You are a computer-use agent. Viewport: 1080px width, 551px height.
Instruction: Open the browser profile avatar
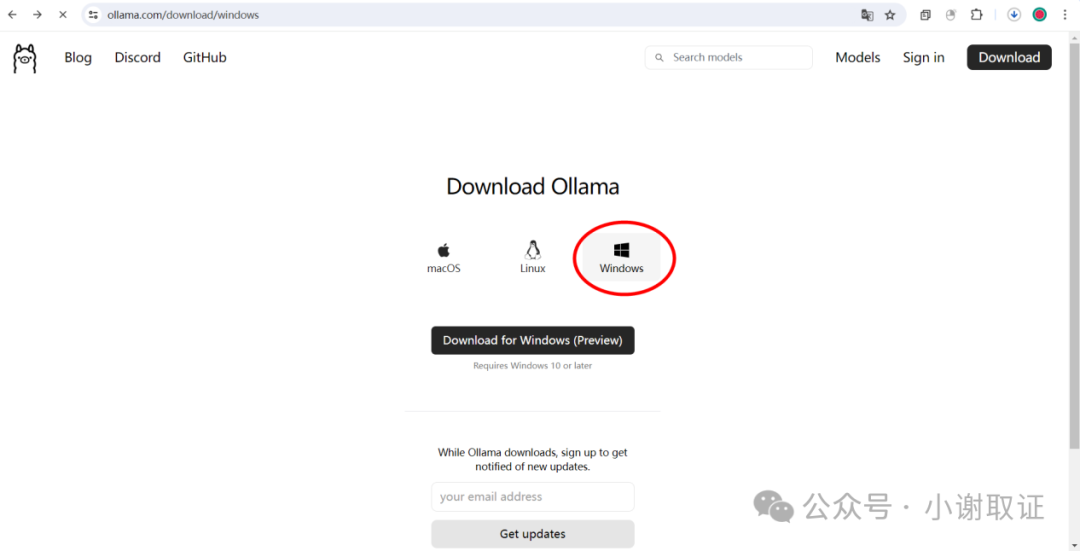coord(1039,14)
